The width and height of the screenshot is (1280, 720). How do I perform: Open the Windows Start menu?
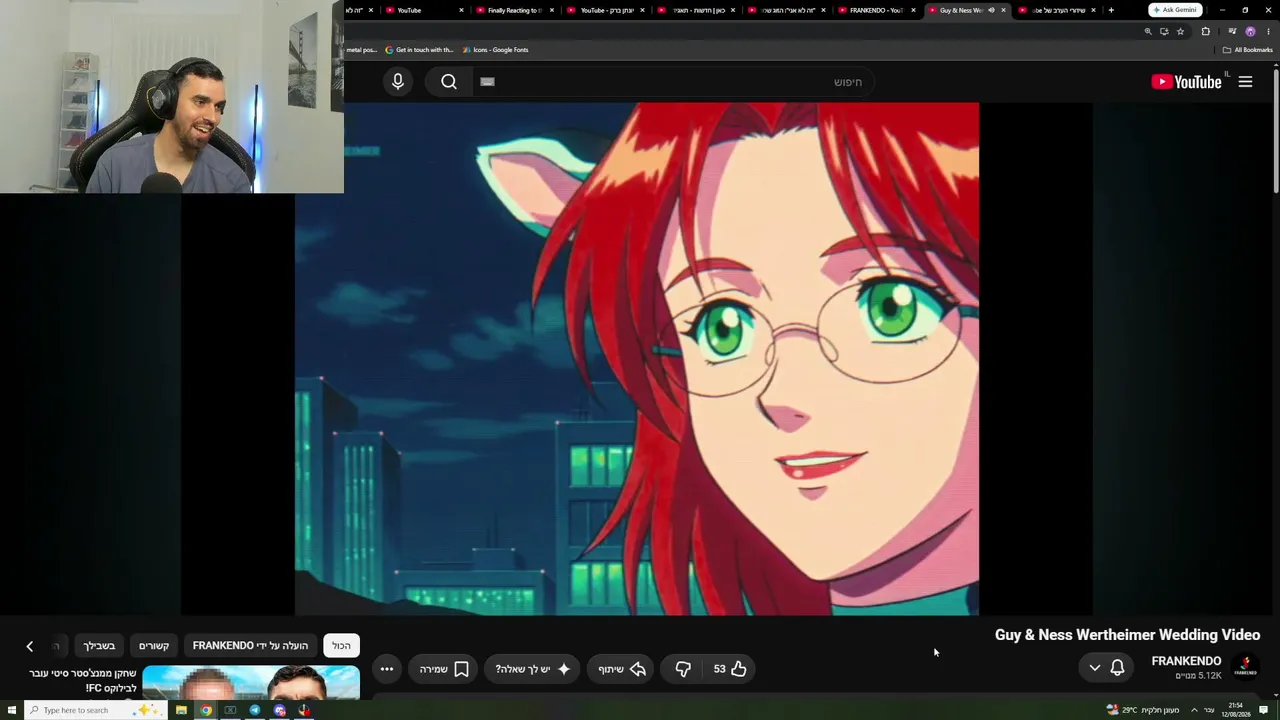point(11,710)
